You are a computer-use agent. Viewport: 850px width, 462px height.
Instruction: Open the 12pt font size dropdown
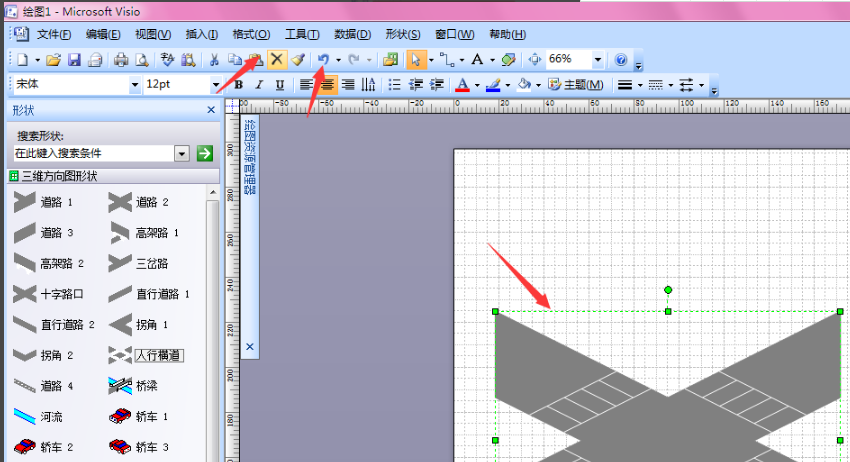point(220,85)
